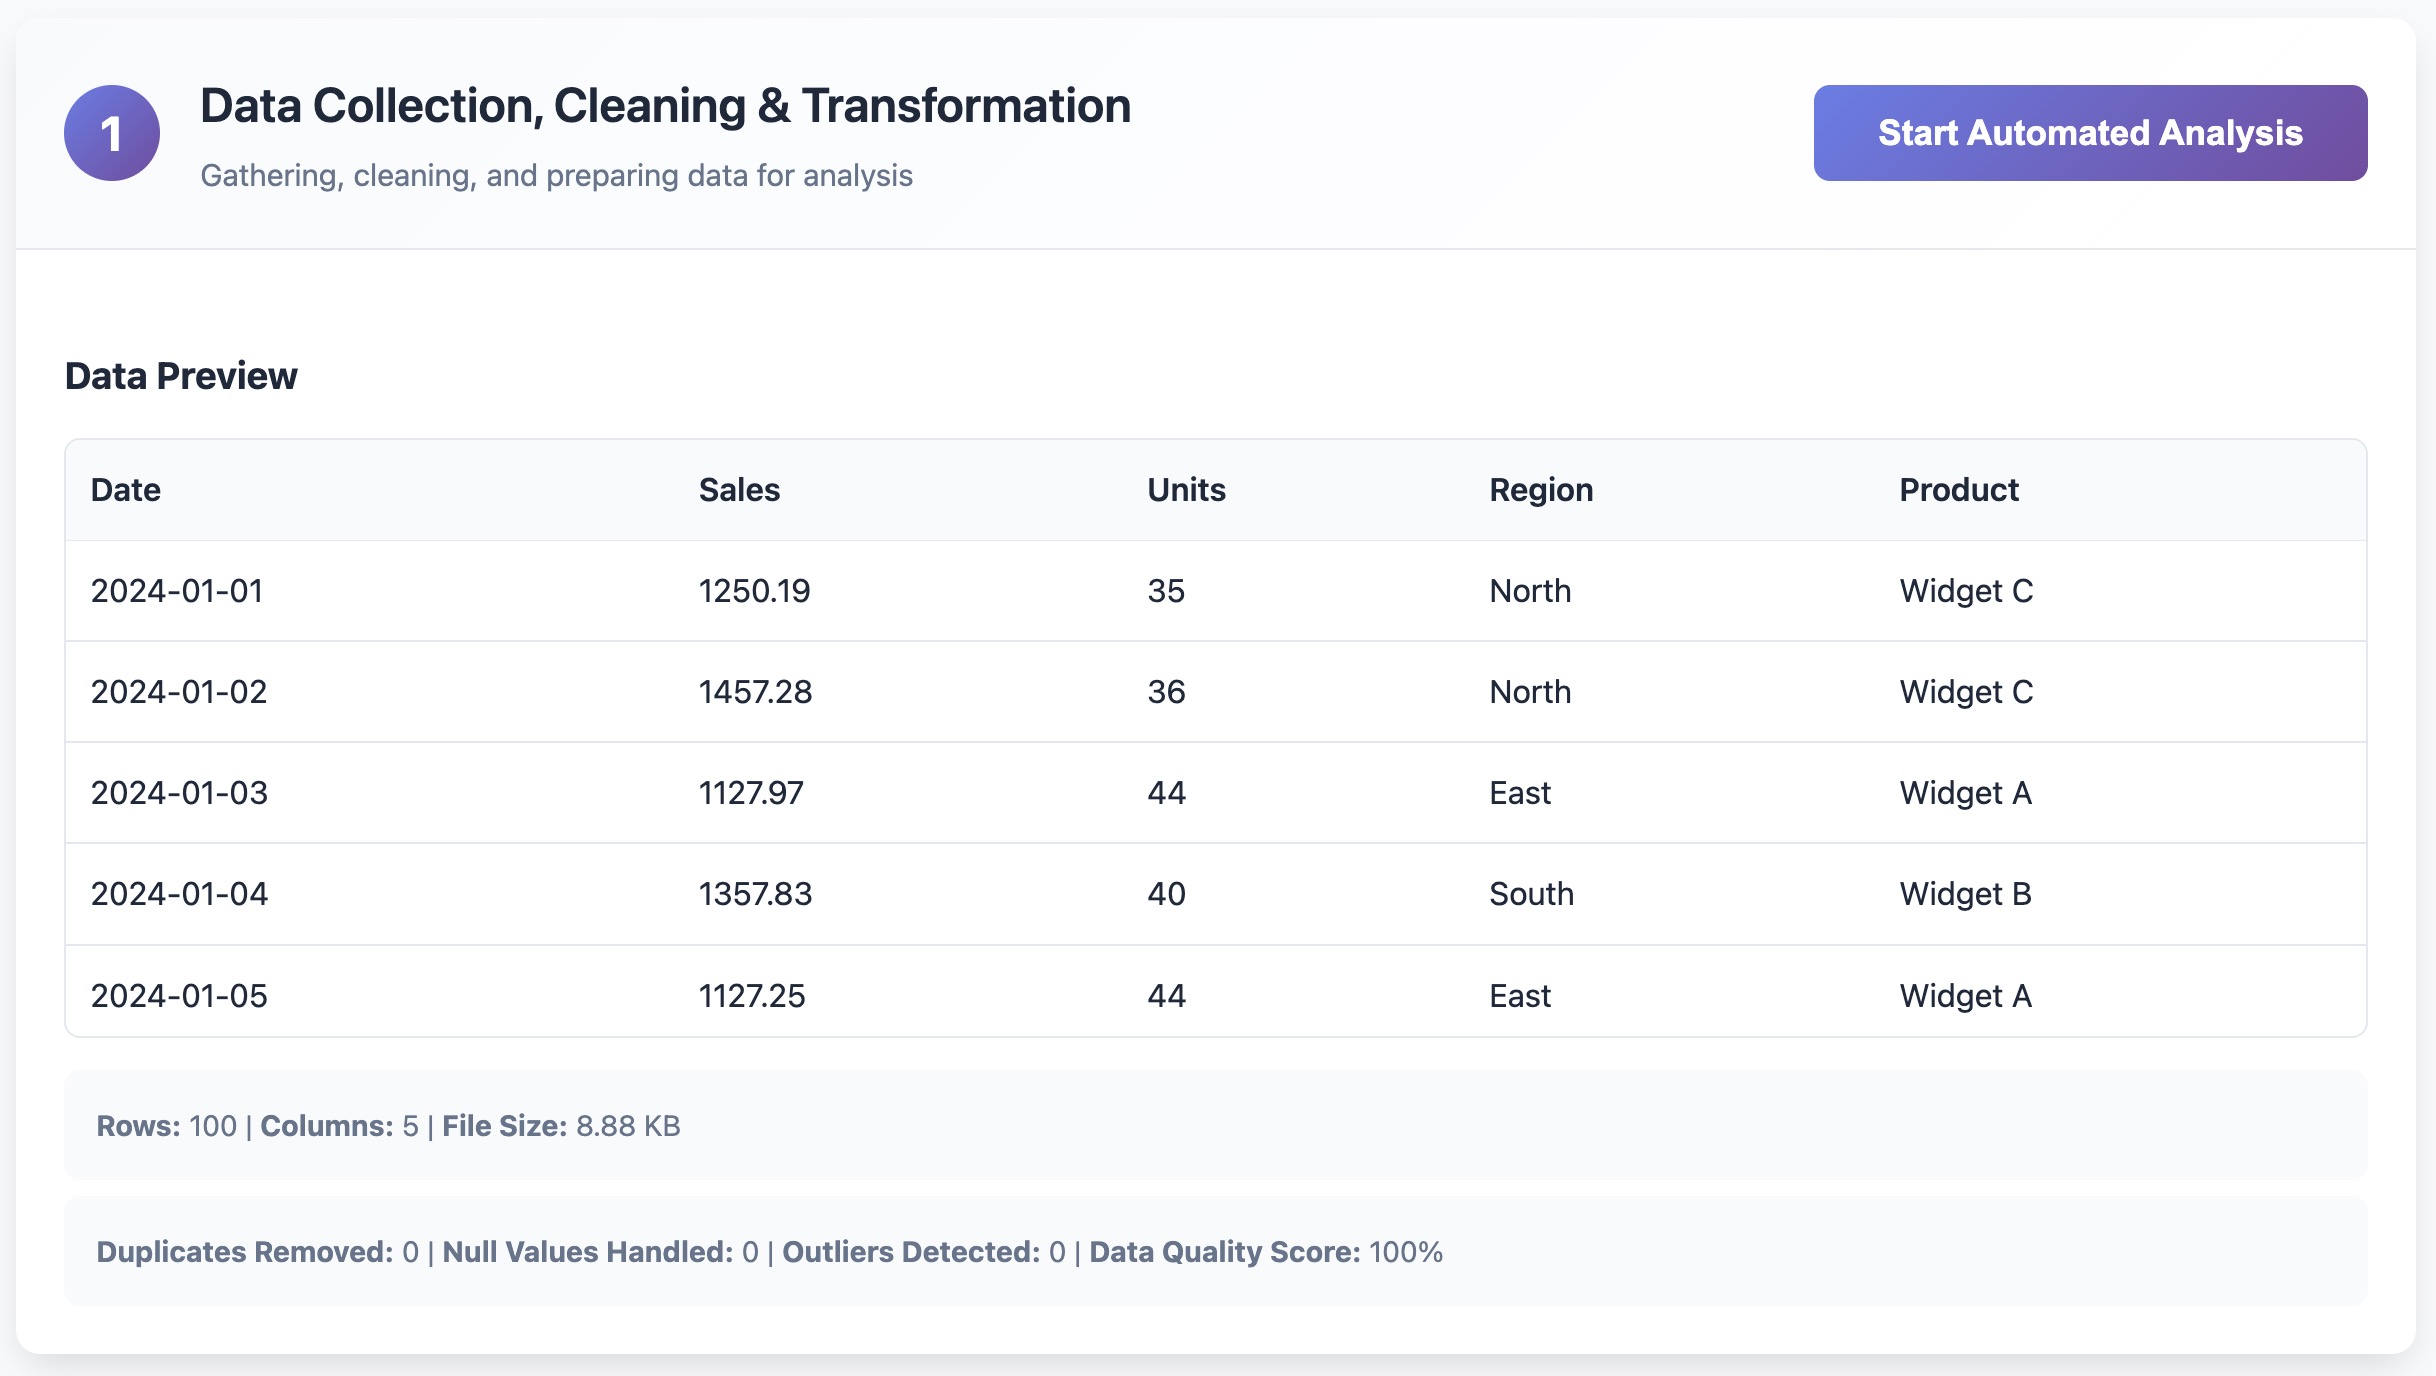
Task: Select the Product column header
Action: [x=1959, y=490]
